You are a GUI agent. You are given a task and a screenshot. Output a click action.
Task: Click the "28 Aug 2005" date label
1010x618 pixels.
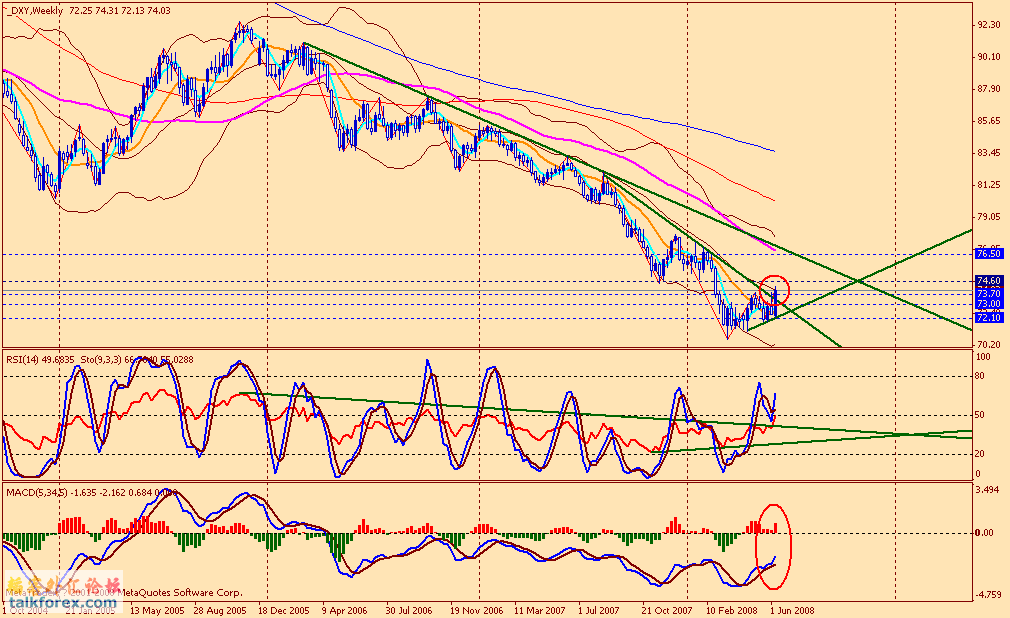pyautogui.click(x=220, y=610)
